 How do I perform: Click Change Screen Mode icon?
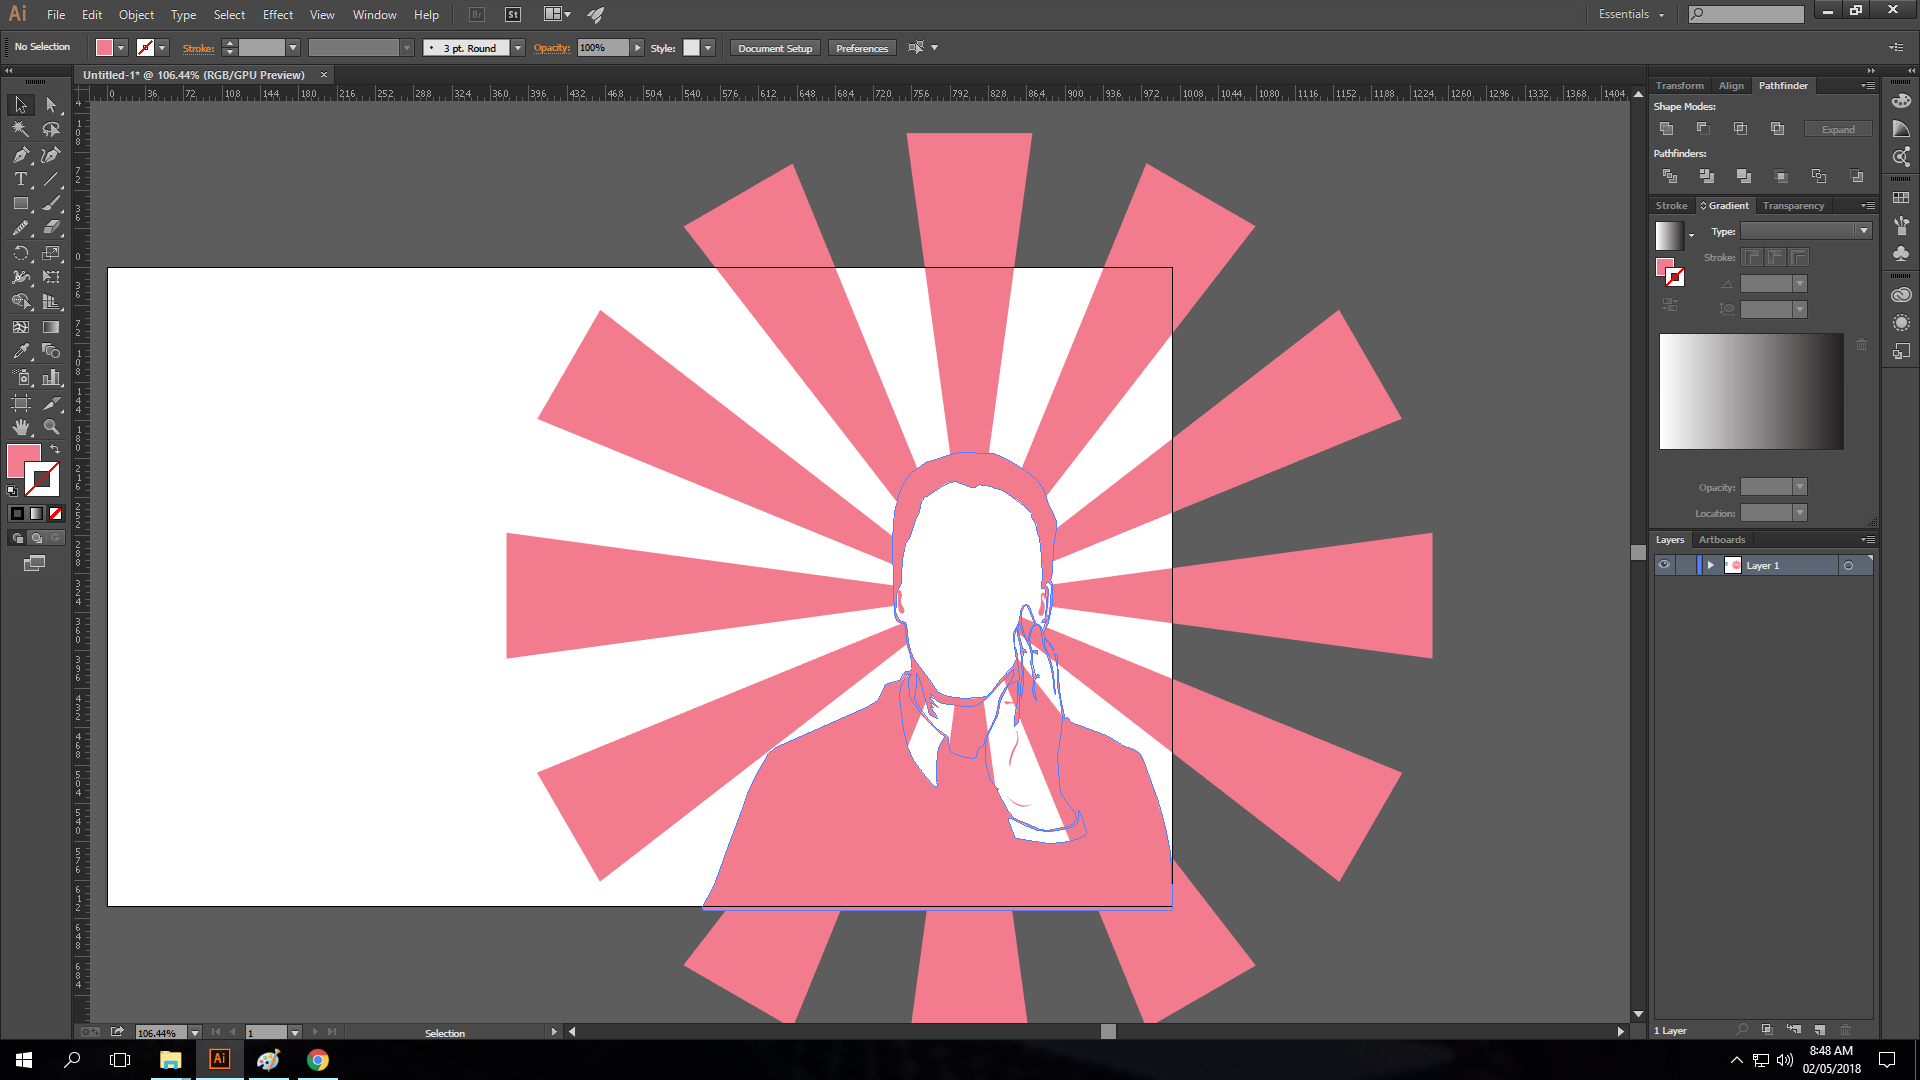click(34, 564)
